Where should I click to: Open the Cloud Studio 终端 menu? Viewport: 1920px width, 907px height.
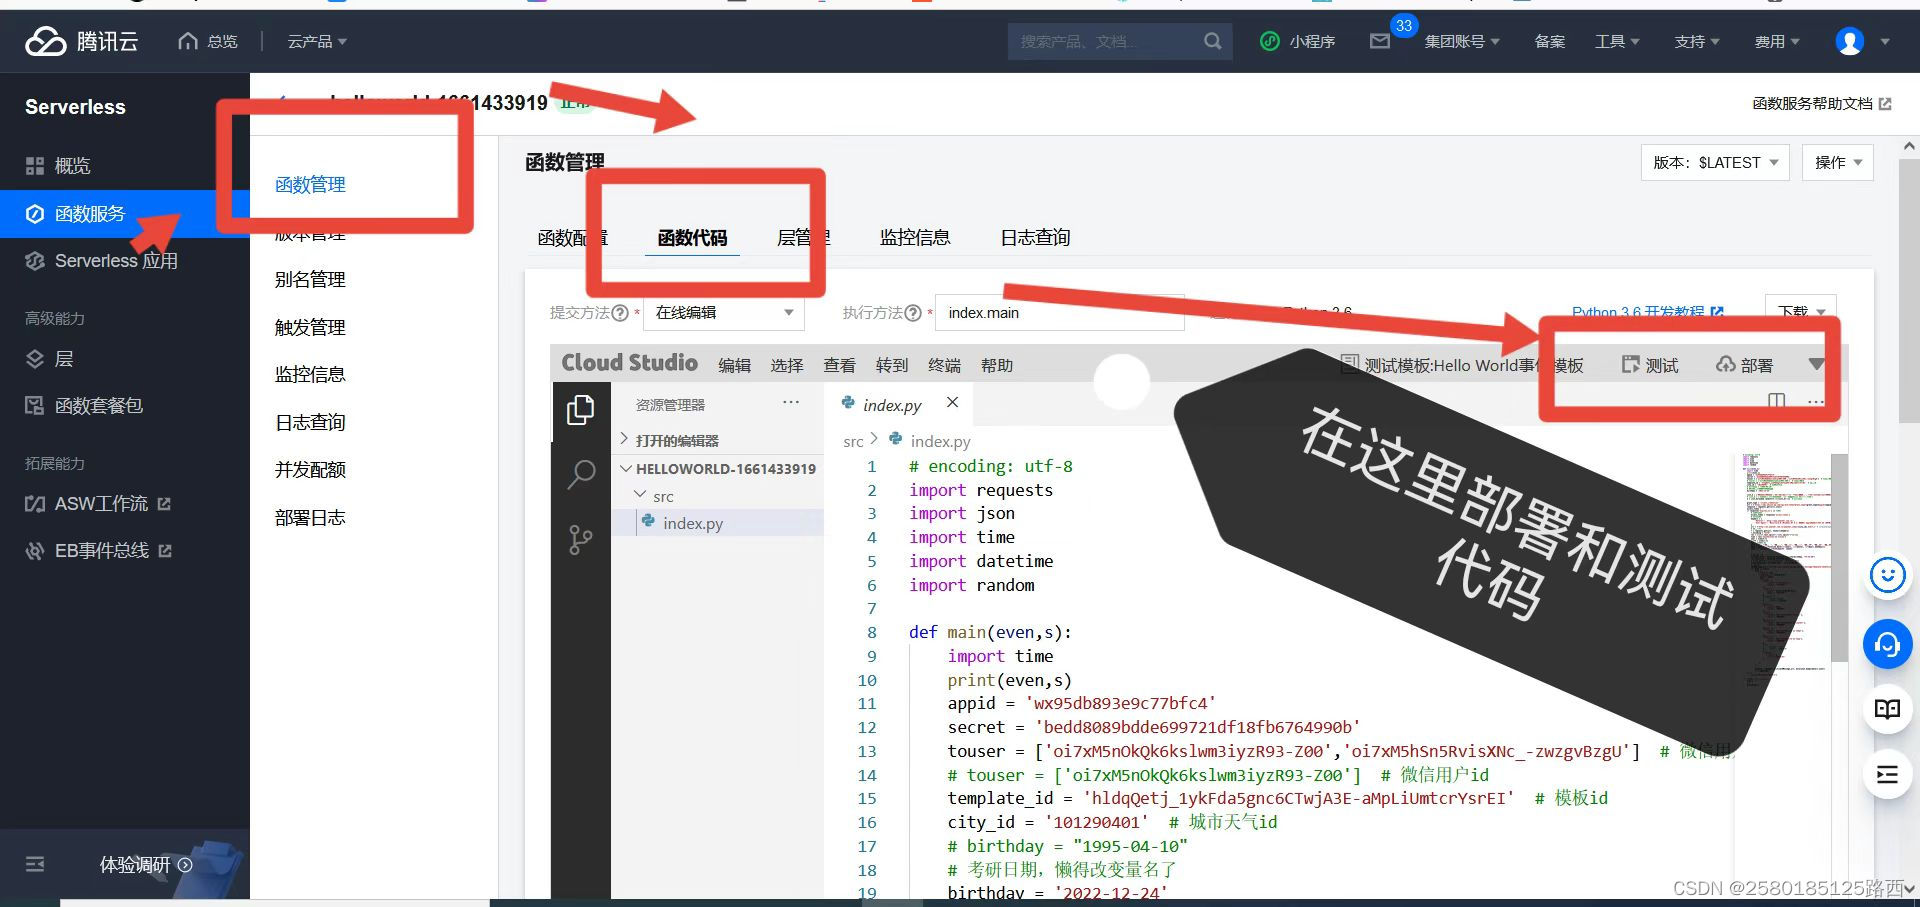[x=944, y=365]
